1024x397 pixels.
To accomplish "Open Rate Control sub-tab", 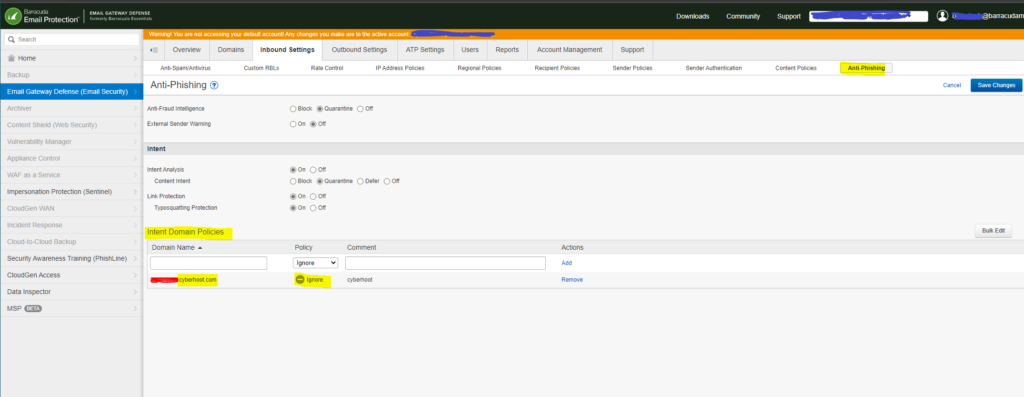I will click(x=327, y=68).
